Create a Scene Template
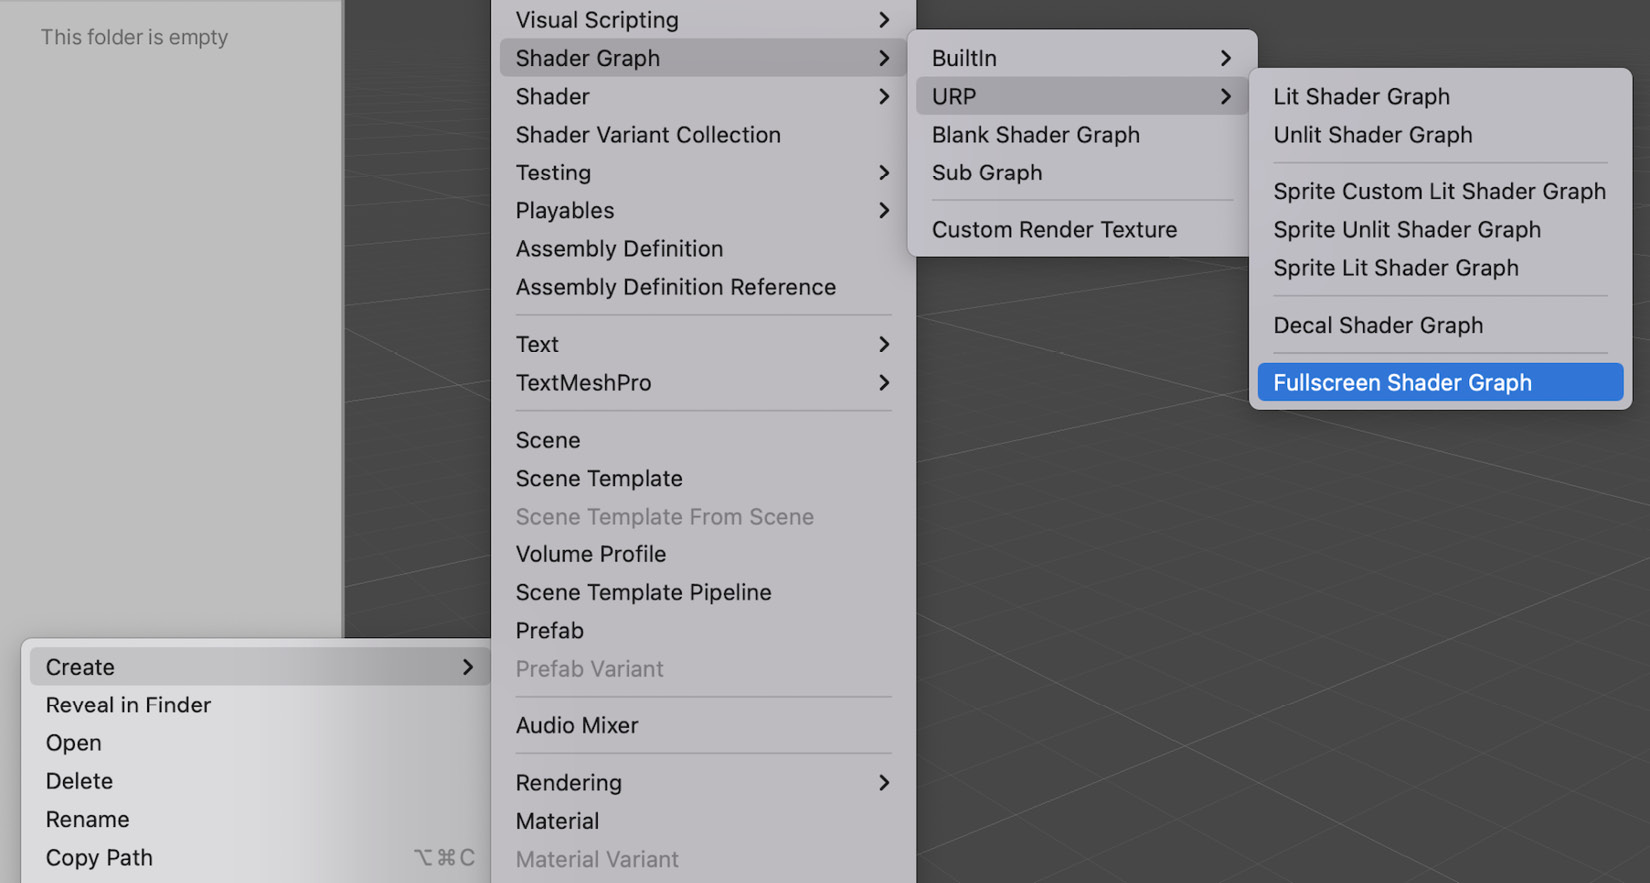The image size is (1650, 883). [x=703, y=478]
